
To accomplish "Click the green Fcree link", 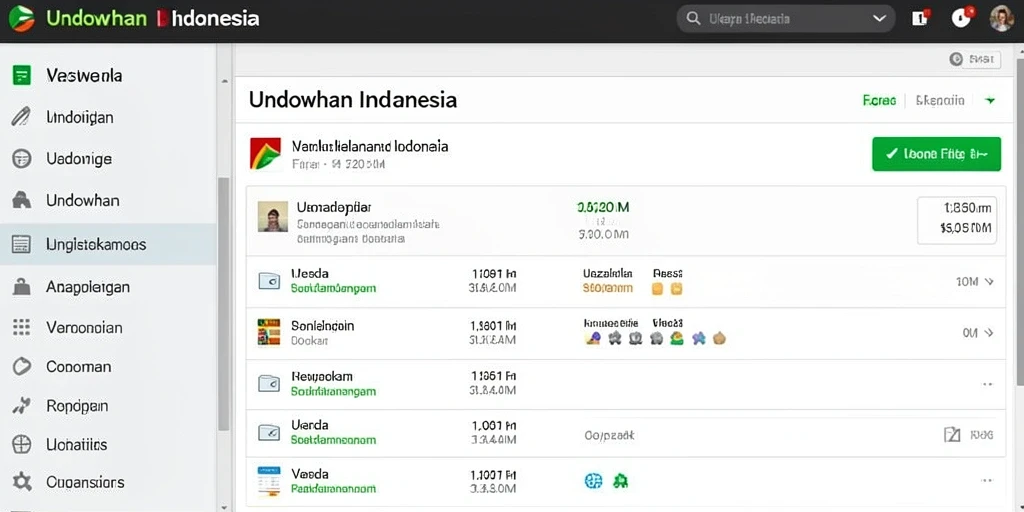I will (879, 101).
